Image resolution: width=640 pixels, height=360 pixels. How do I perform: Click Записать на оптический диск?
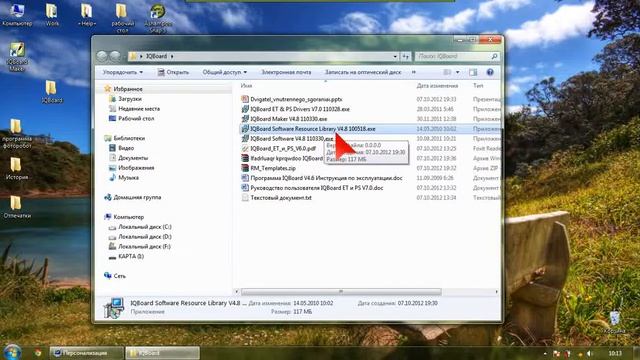coord(363,72)
